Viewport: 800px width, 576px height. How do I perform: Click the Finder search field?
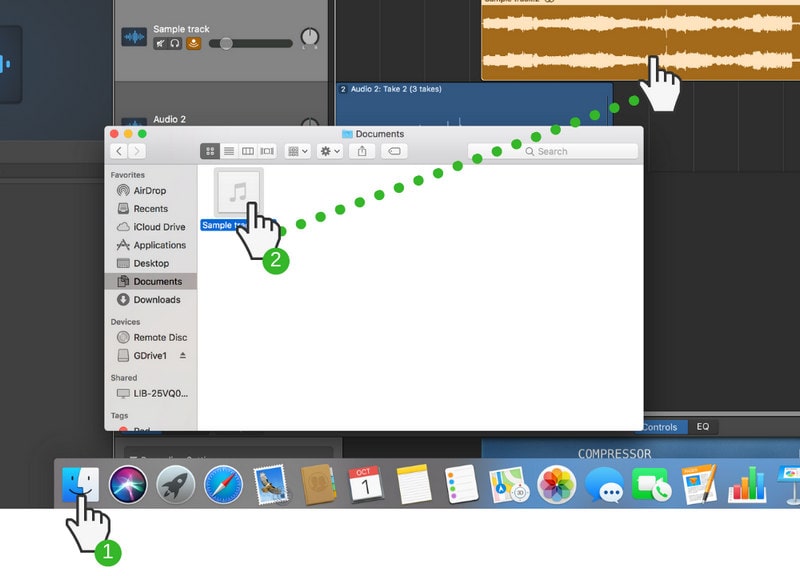point(553,151)
